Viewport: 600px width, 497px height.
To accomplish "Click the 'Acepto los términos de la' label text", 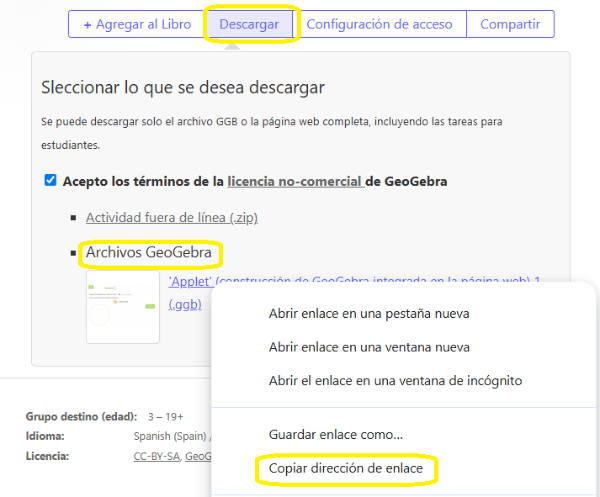I will point(143,181).
